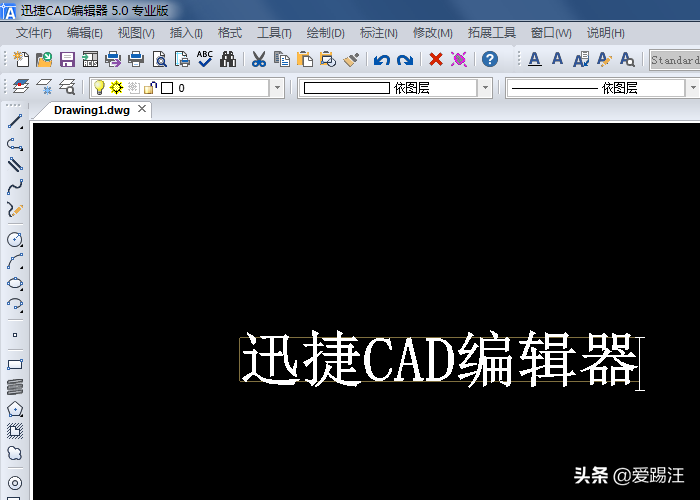Click the plain A single-line text icon
This screenshot has width=700, height=500.
click(x=557, y=58)
